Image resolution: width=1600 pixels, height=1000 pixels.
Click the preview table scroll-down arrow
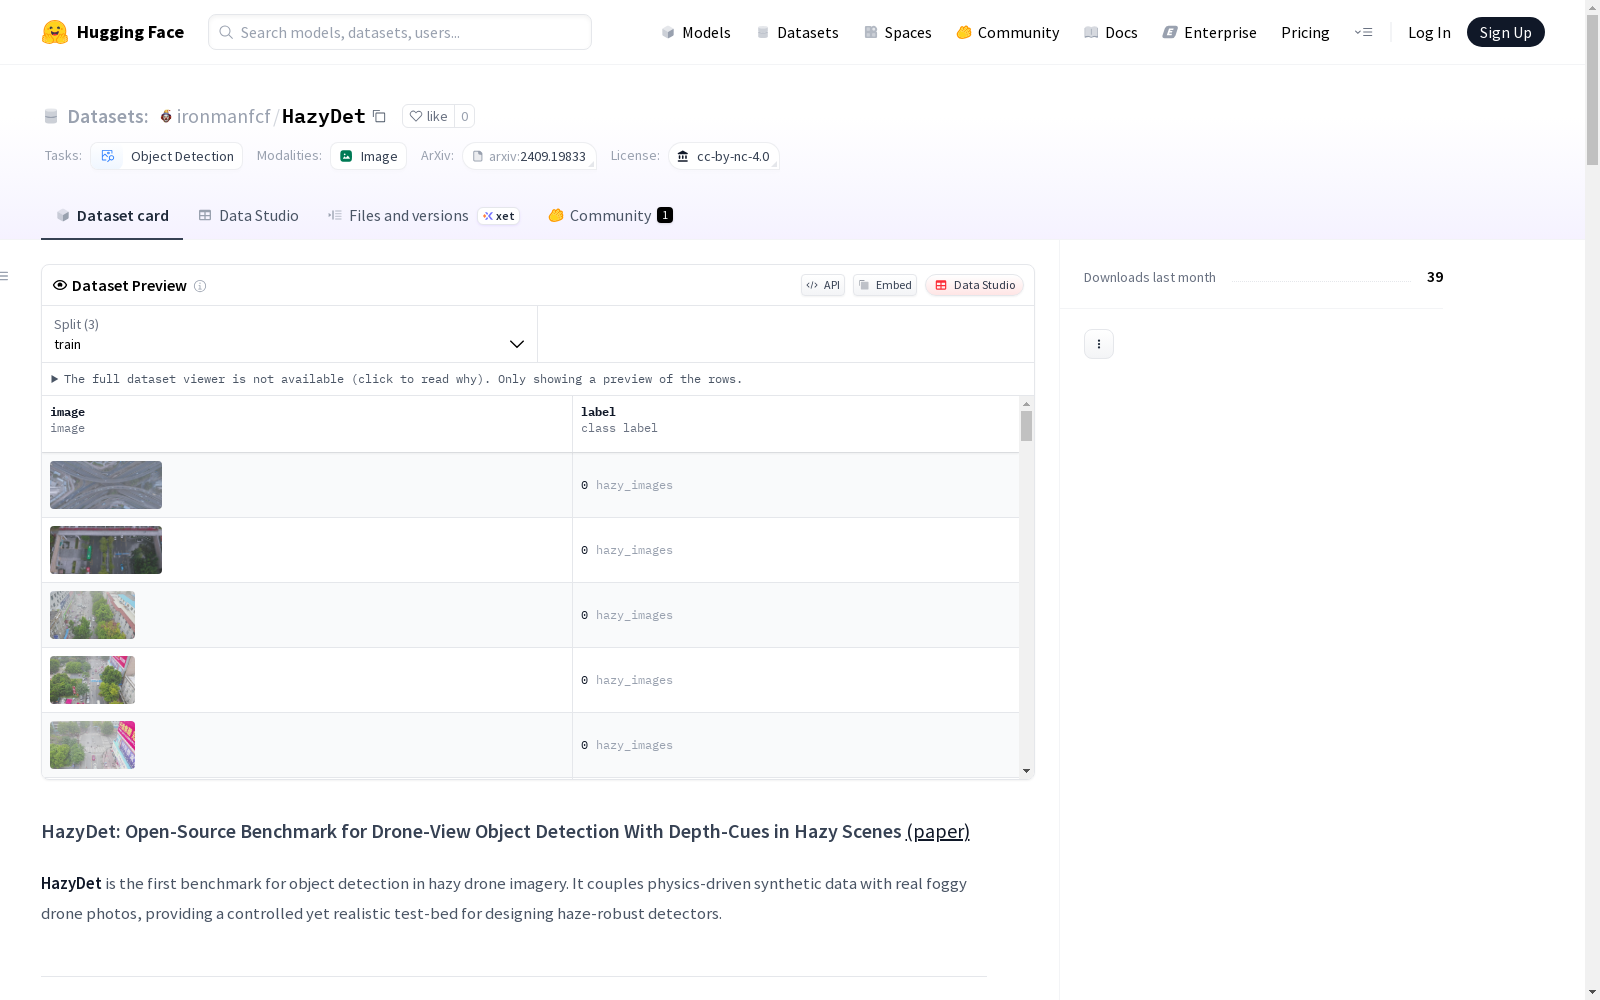1026,771
